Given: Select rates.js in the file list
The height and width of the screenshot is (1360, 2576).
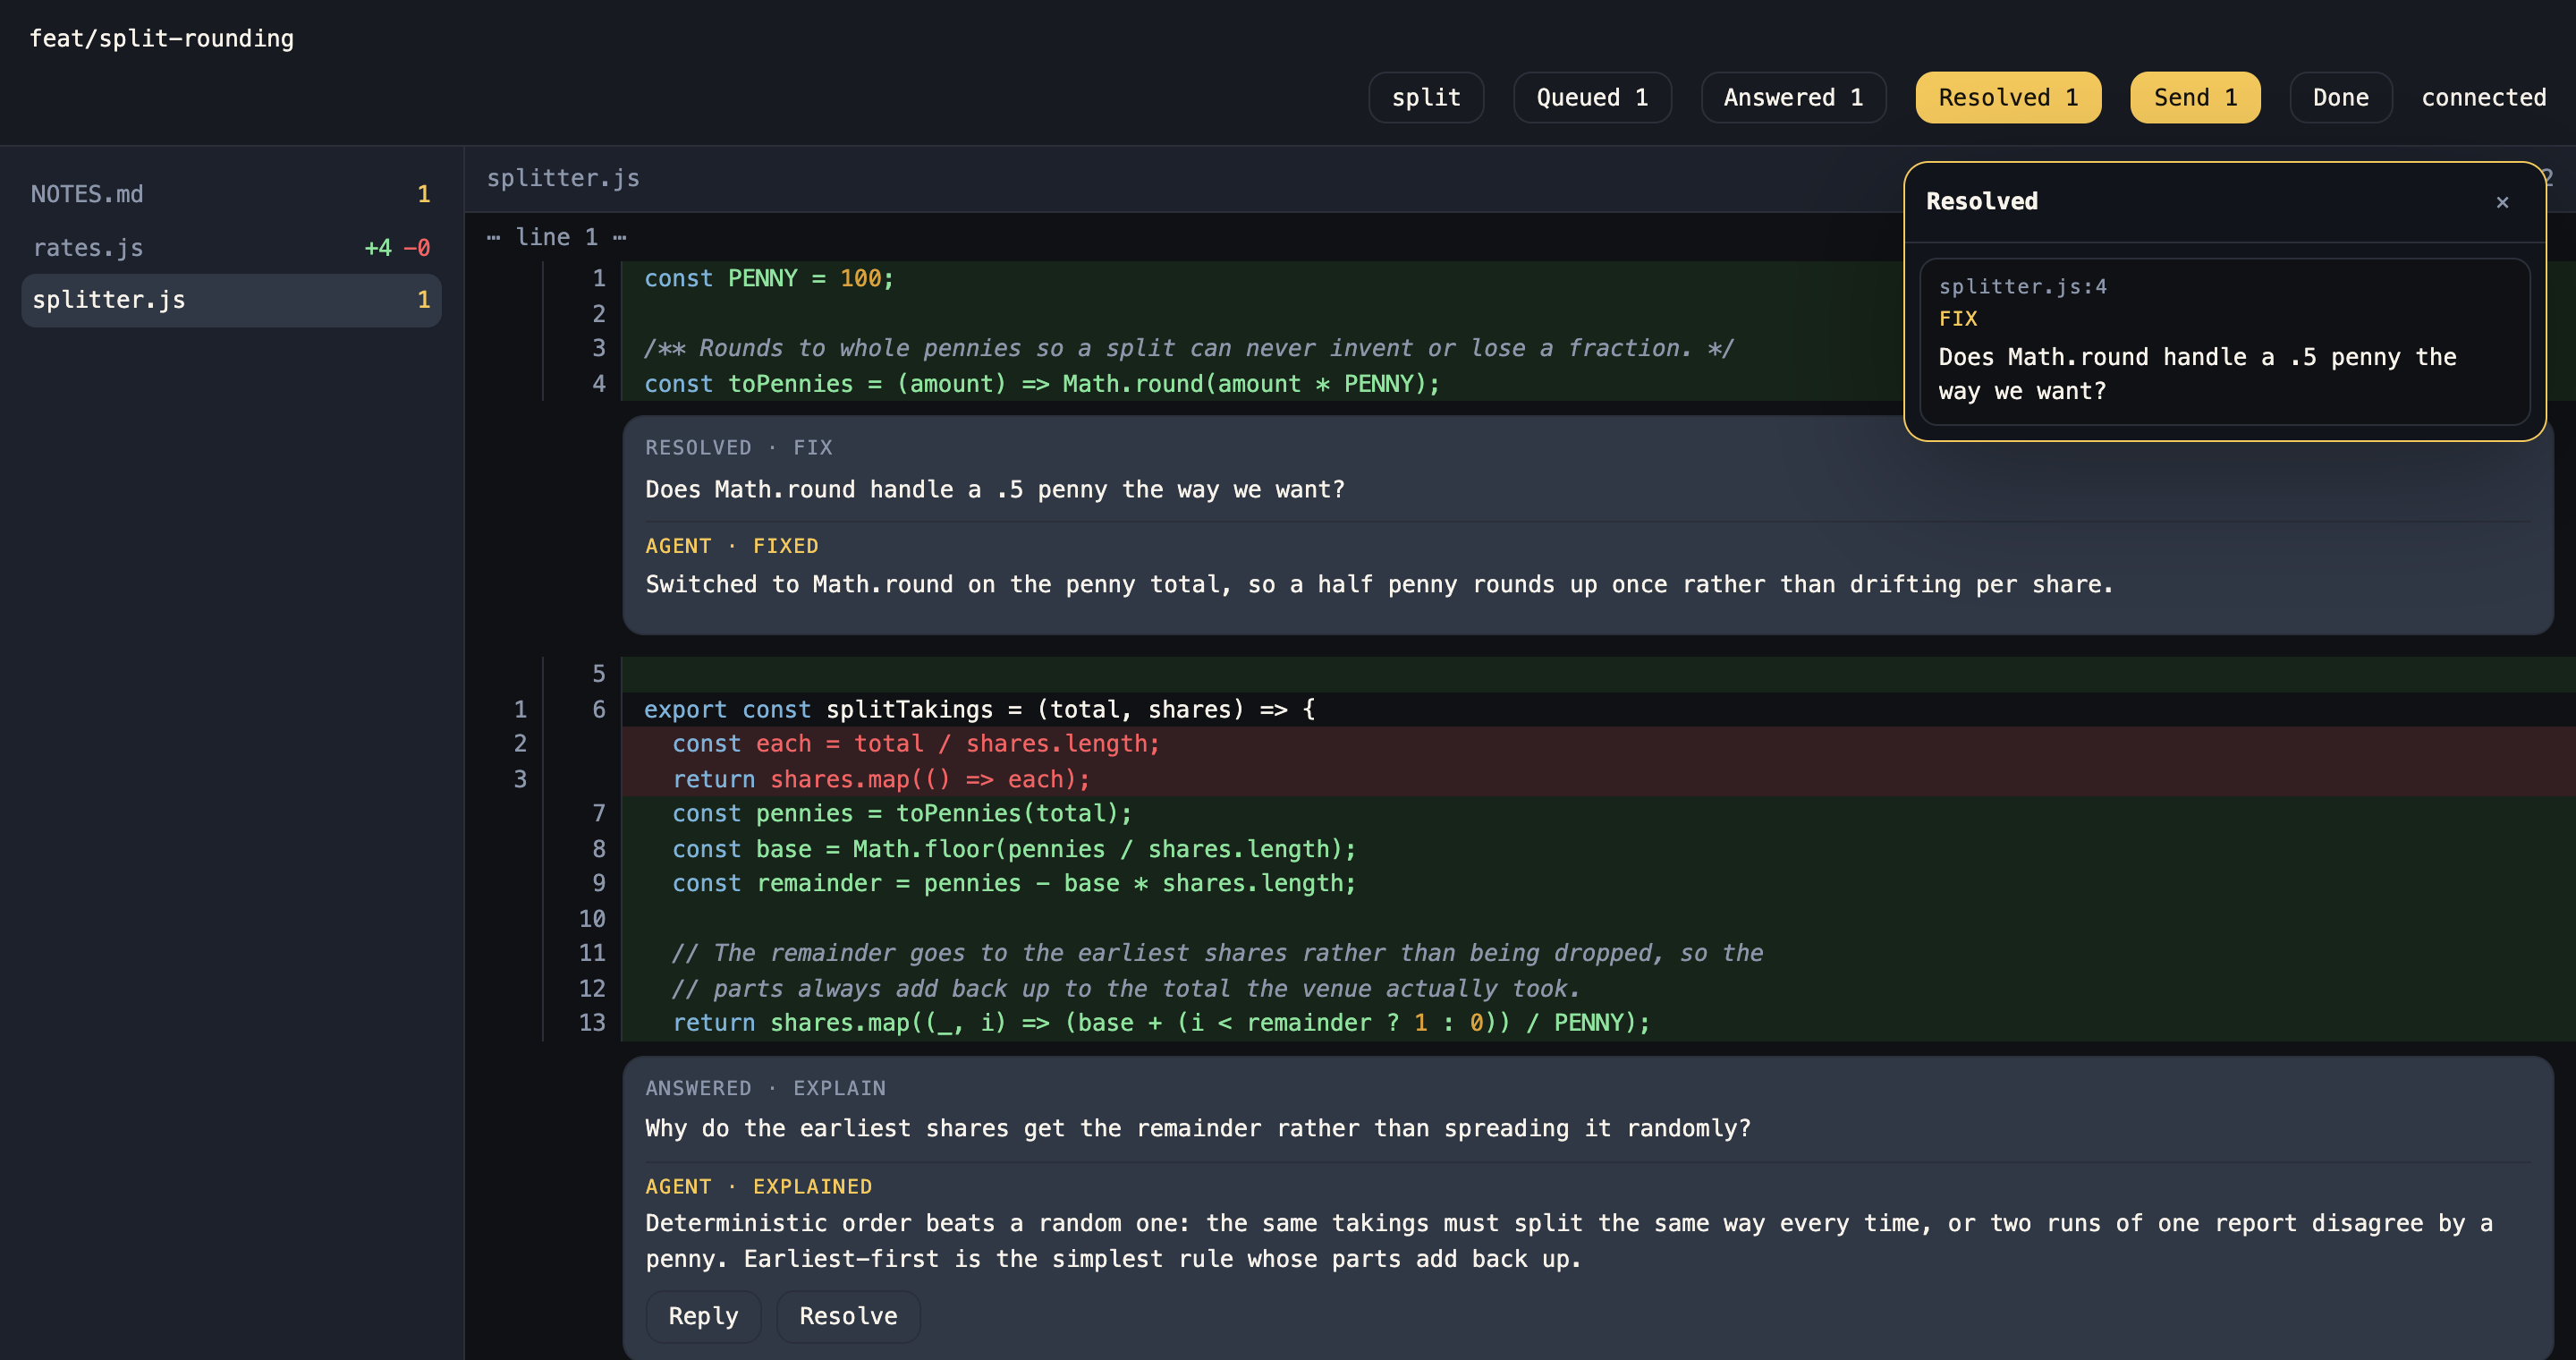Looking at the screenshot, I should [x=231, y=247].
